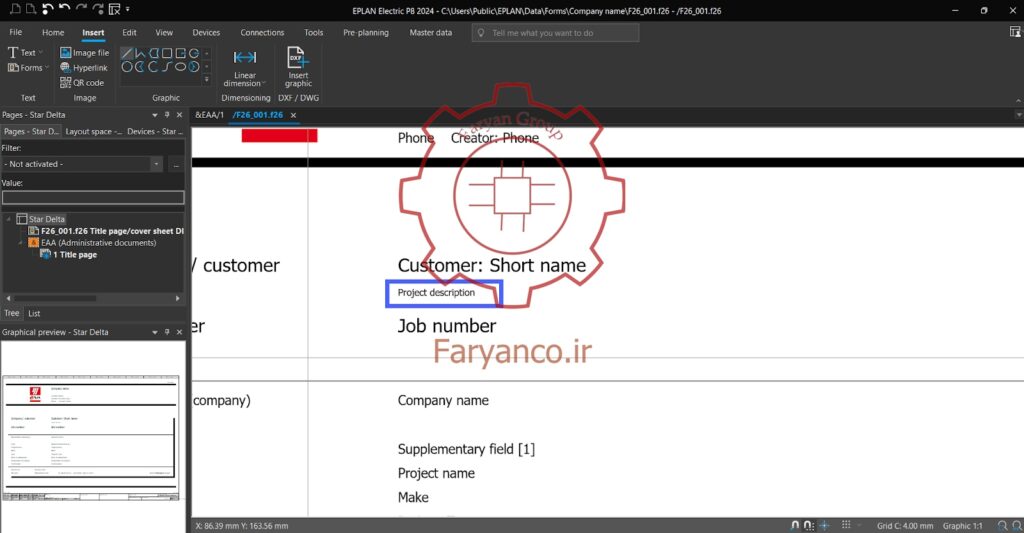Screen dimensions: 1024x533
Task: Close the /F26_001.f26 document tab
Action: (293, 115)
